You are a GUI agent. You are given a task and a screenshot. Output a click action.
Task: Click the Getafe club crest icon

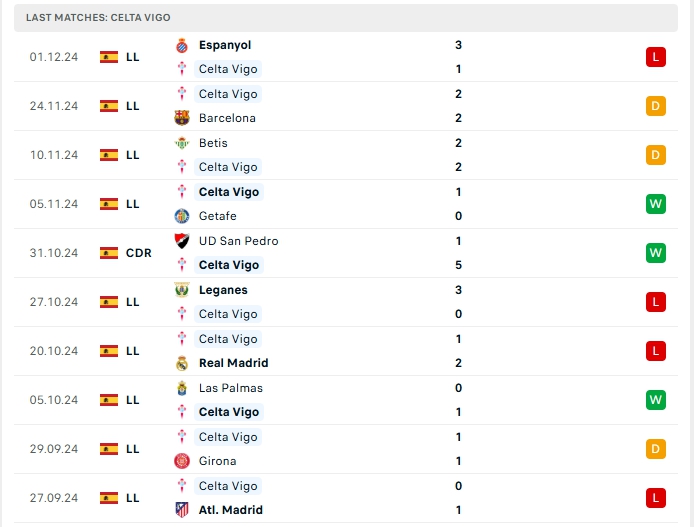182,216
